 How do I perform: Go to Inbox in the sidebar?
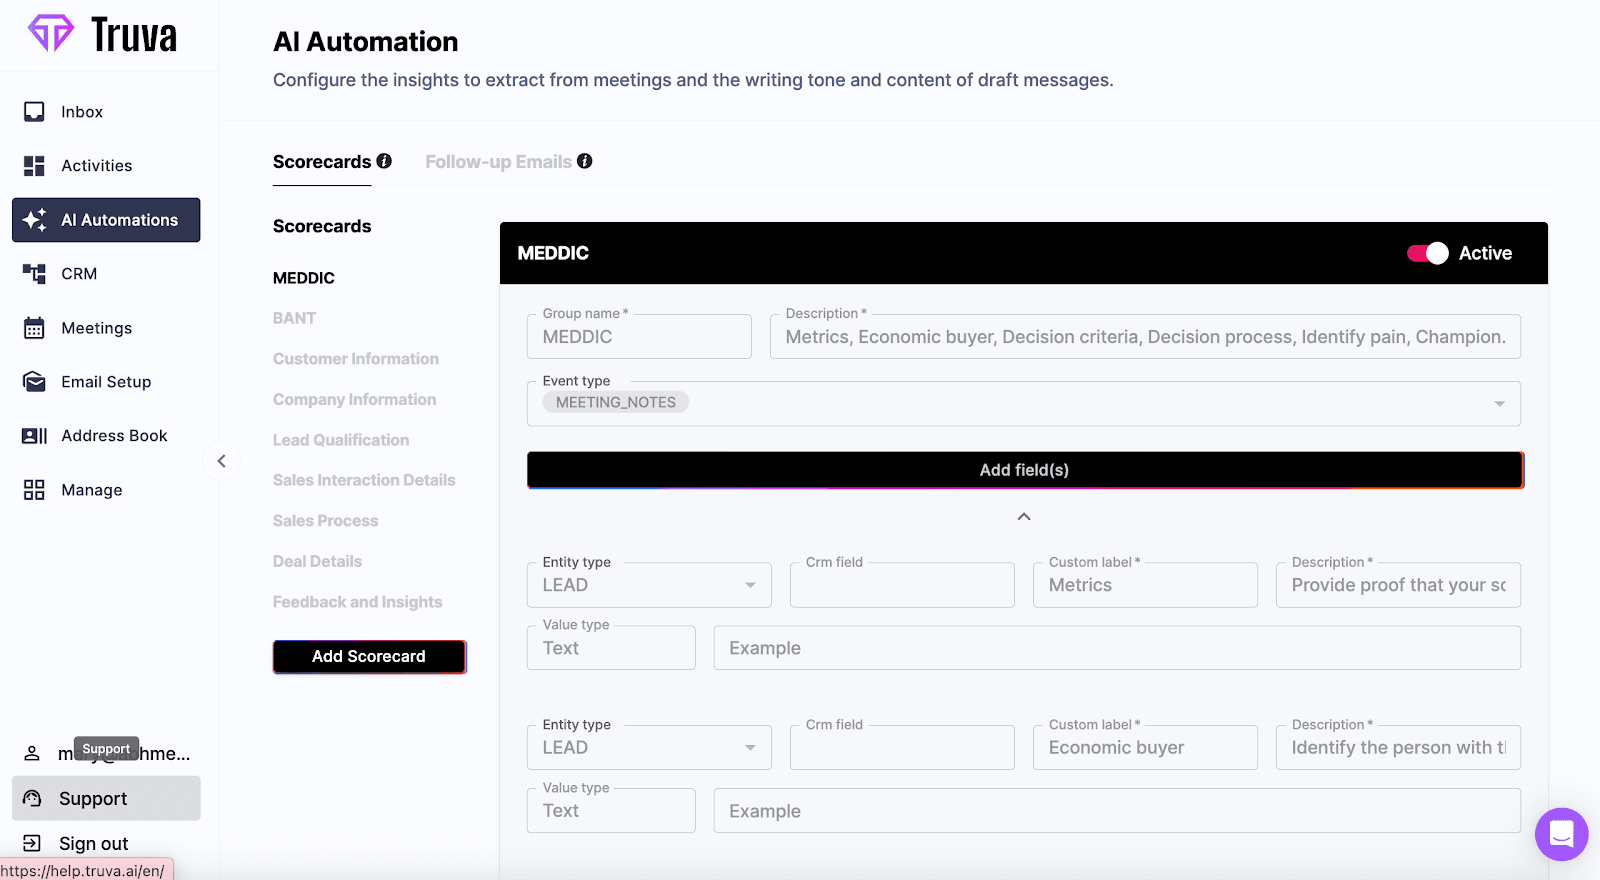tap(106, 112)
